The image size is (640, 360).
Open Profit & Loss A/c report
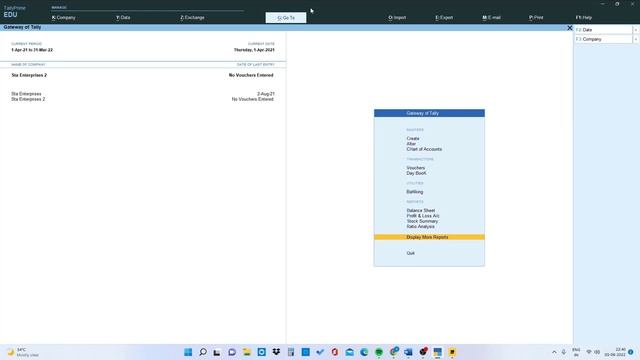(x=423, y=216)
